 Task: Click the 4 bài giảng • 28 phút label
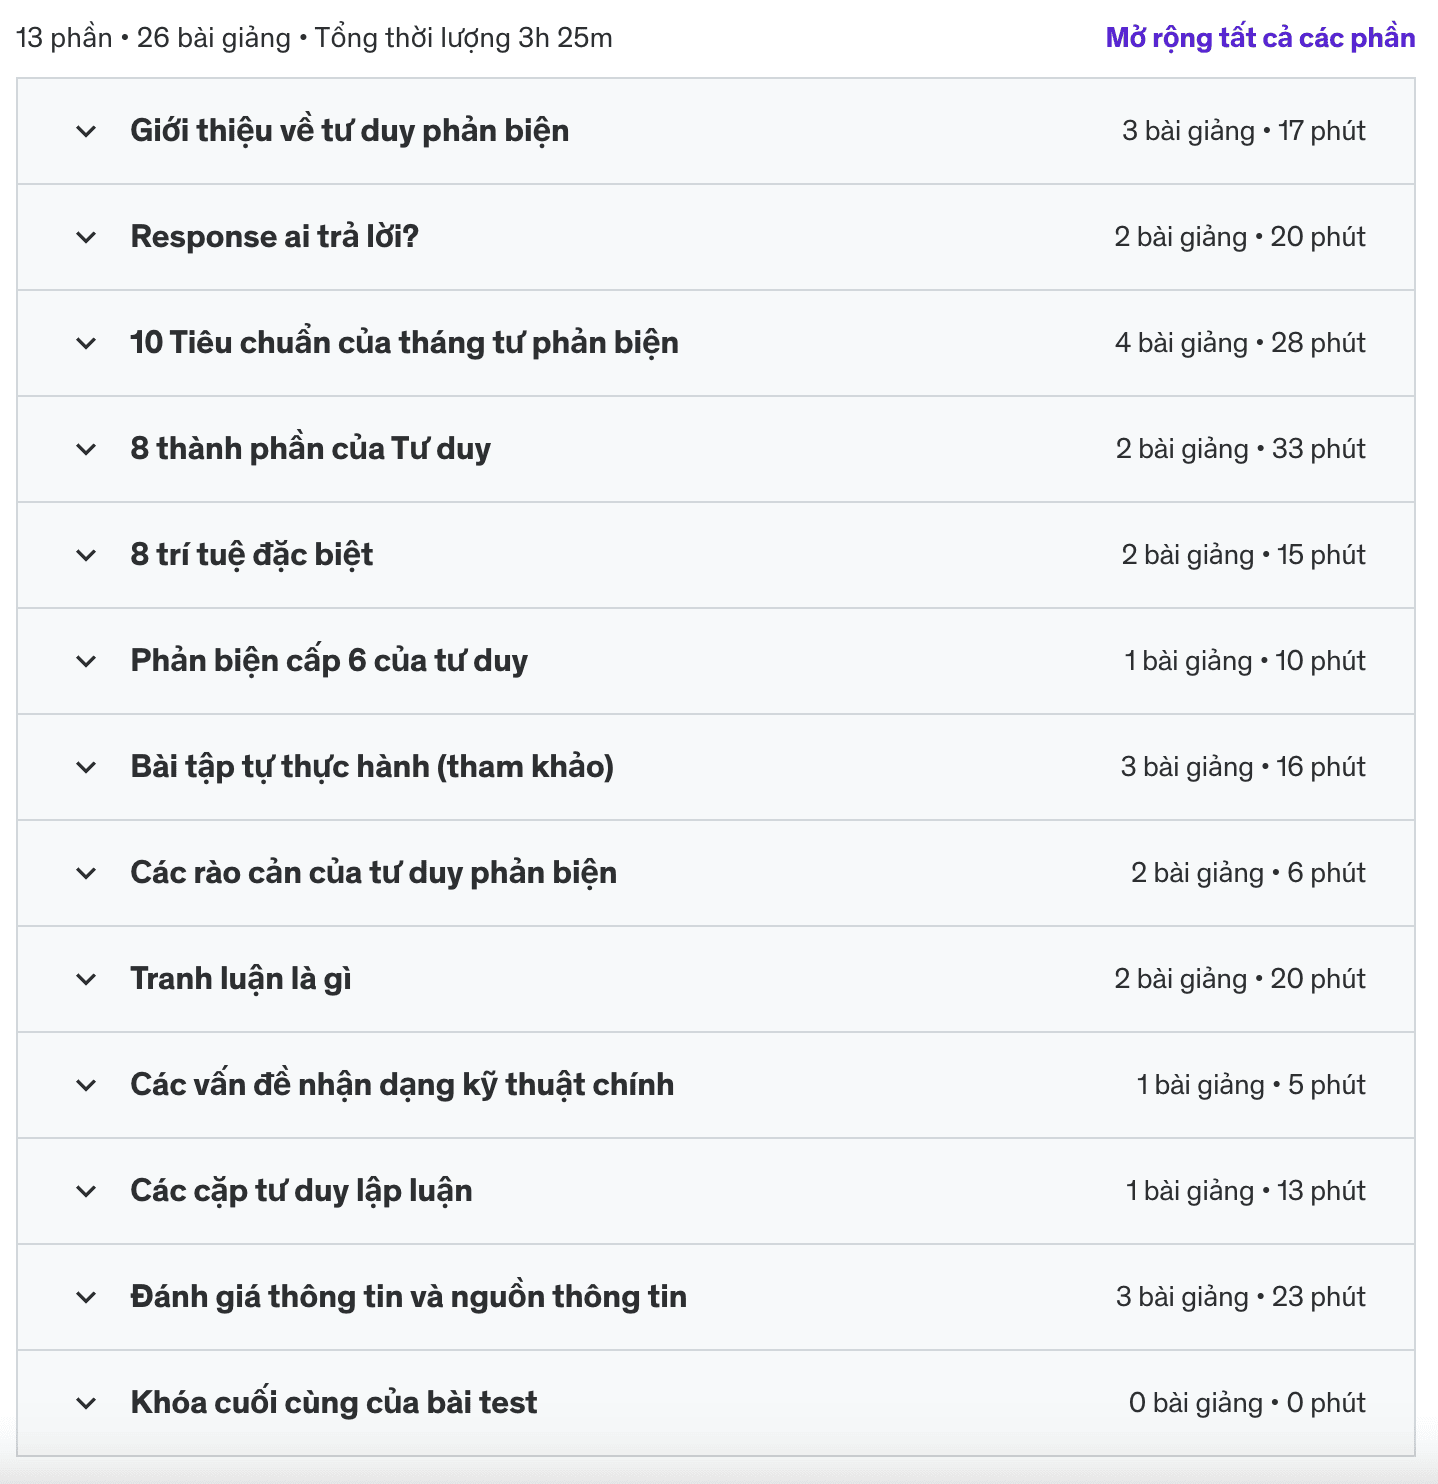1240,343
